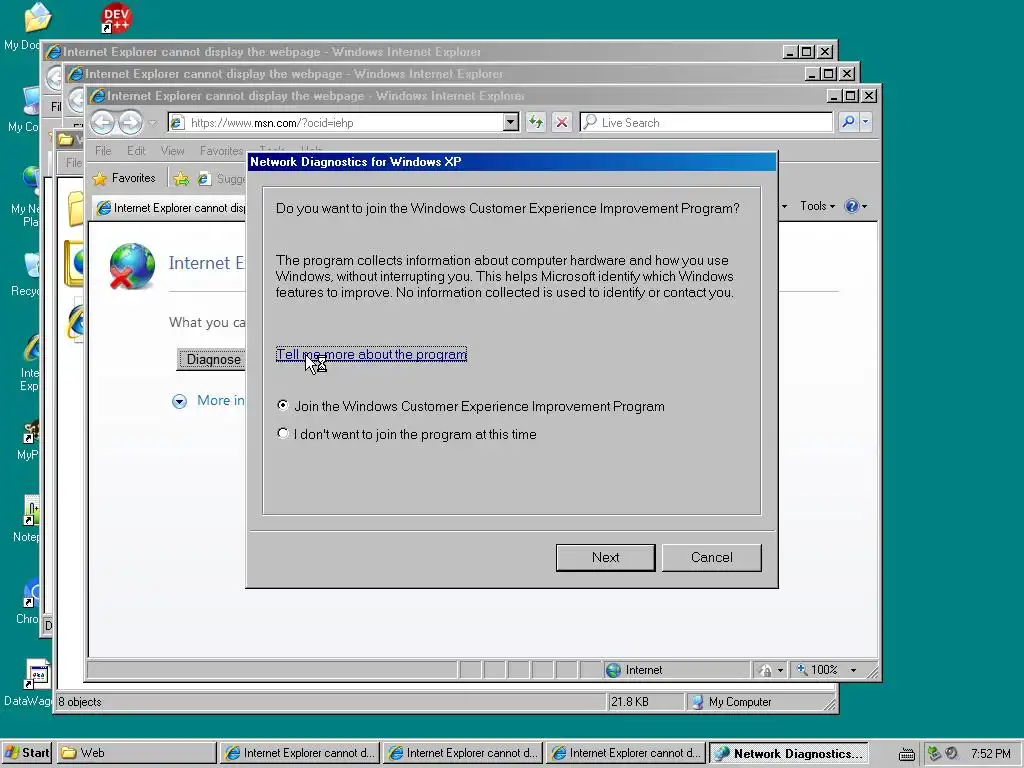1024x768 pixels.
Task: Click the 7:52 PM clock
Action: click(x=991, y=754)
